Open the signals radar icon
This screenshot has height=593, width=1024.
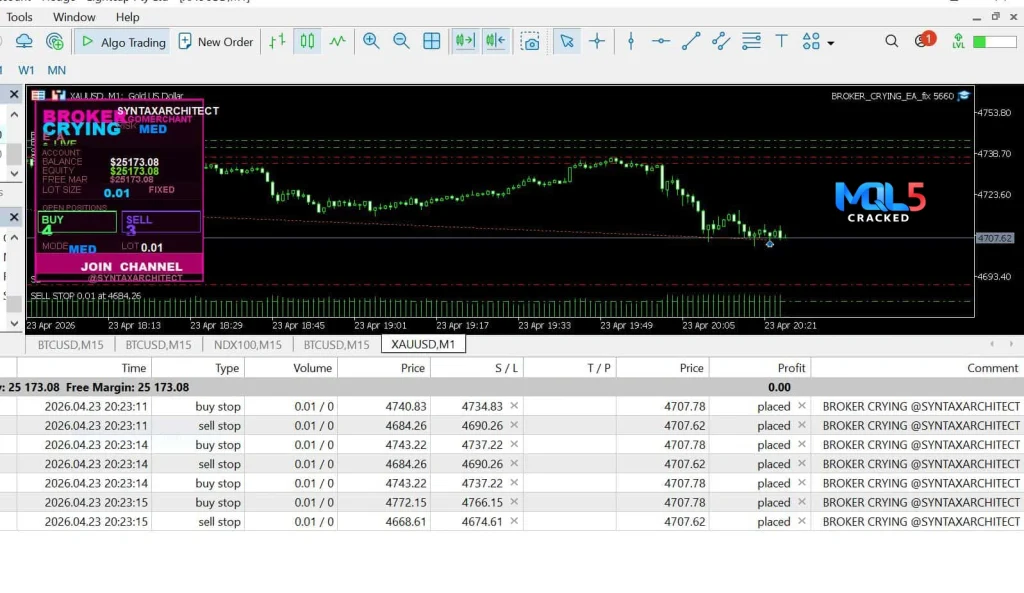click(x=55, y=42)
